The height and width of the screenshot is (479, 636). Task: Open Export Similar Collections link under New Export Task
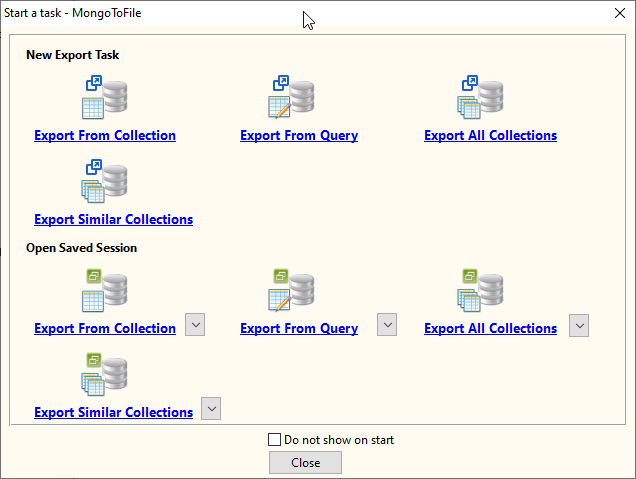click(113, 220)
